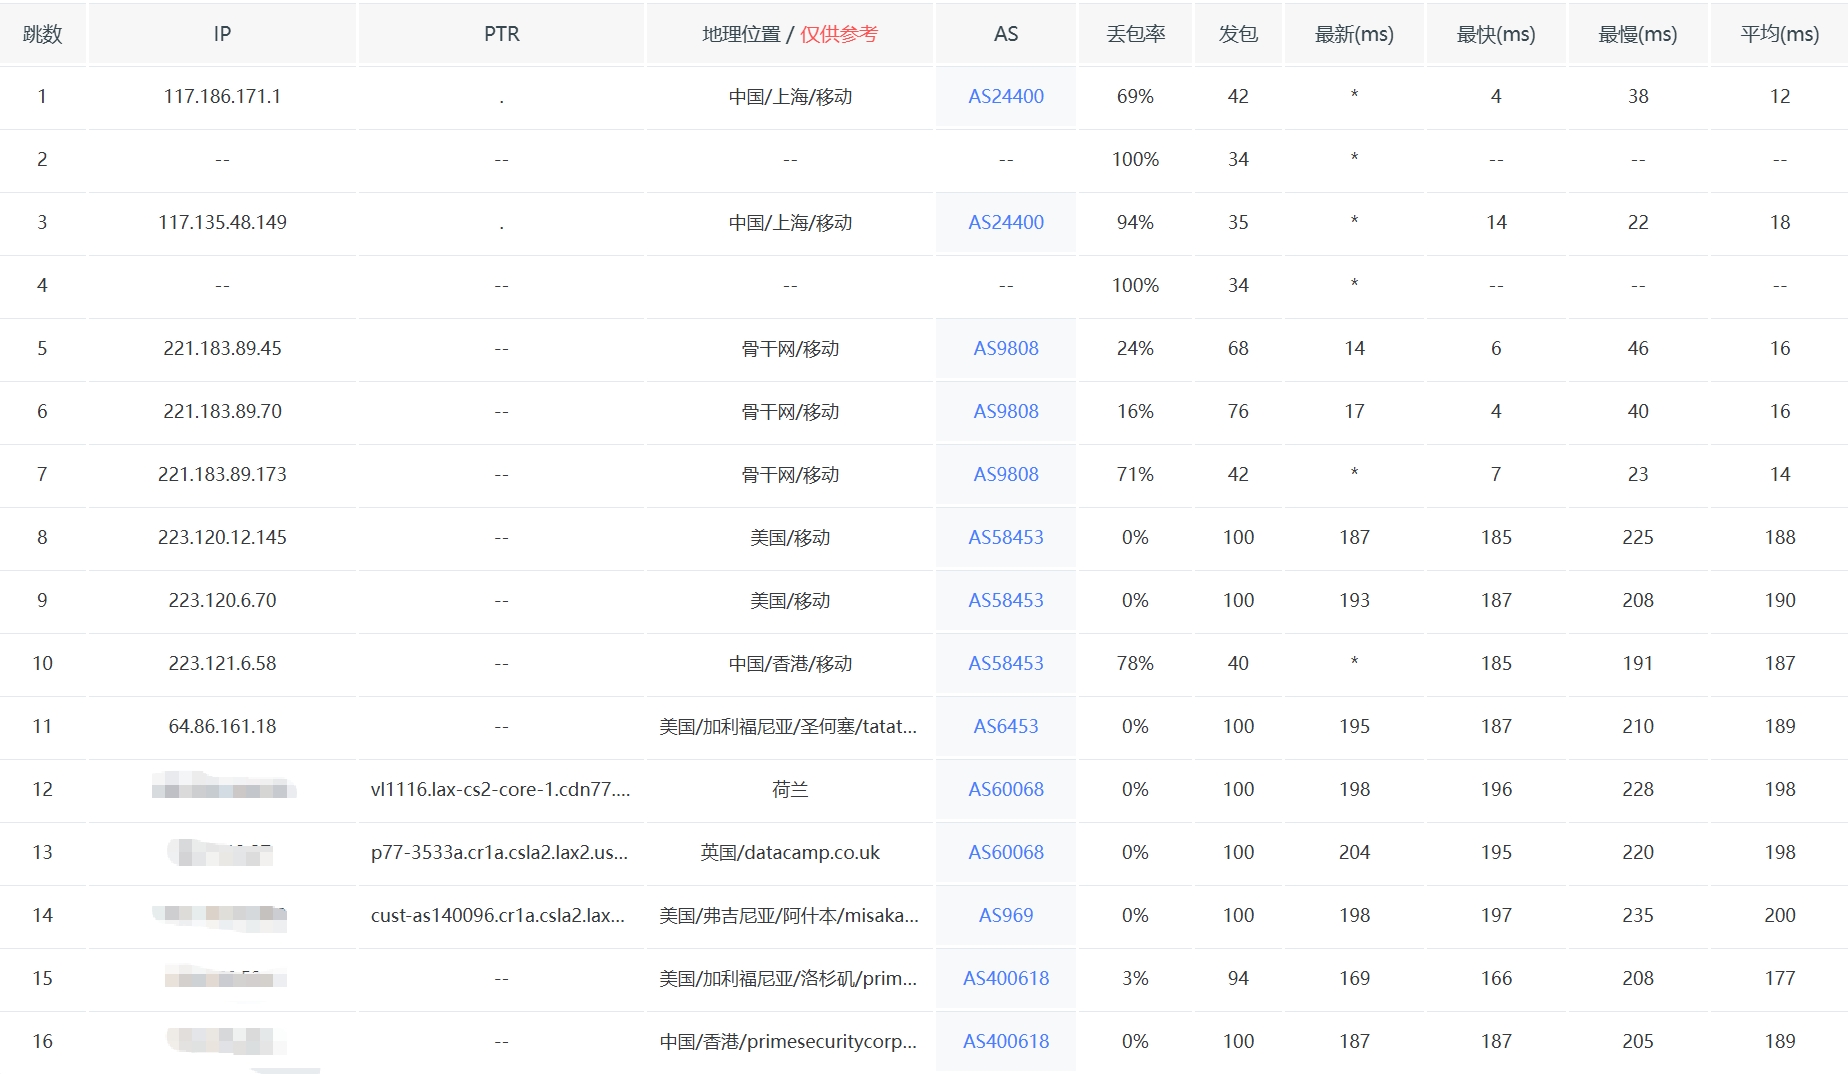Click the 200 average time value
Viewport: 1848px width, 1074px height.
1780,915
